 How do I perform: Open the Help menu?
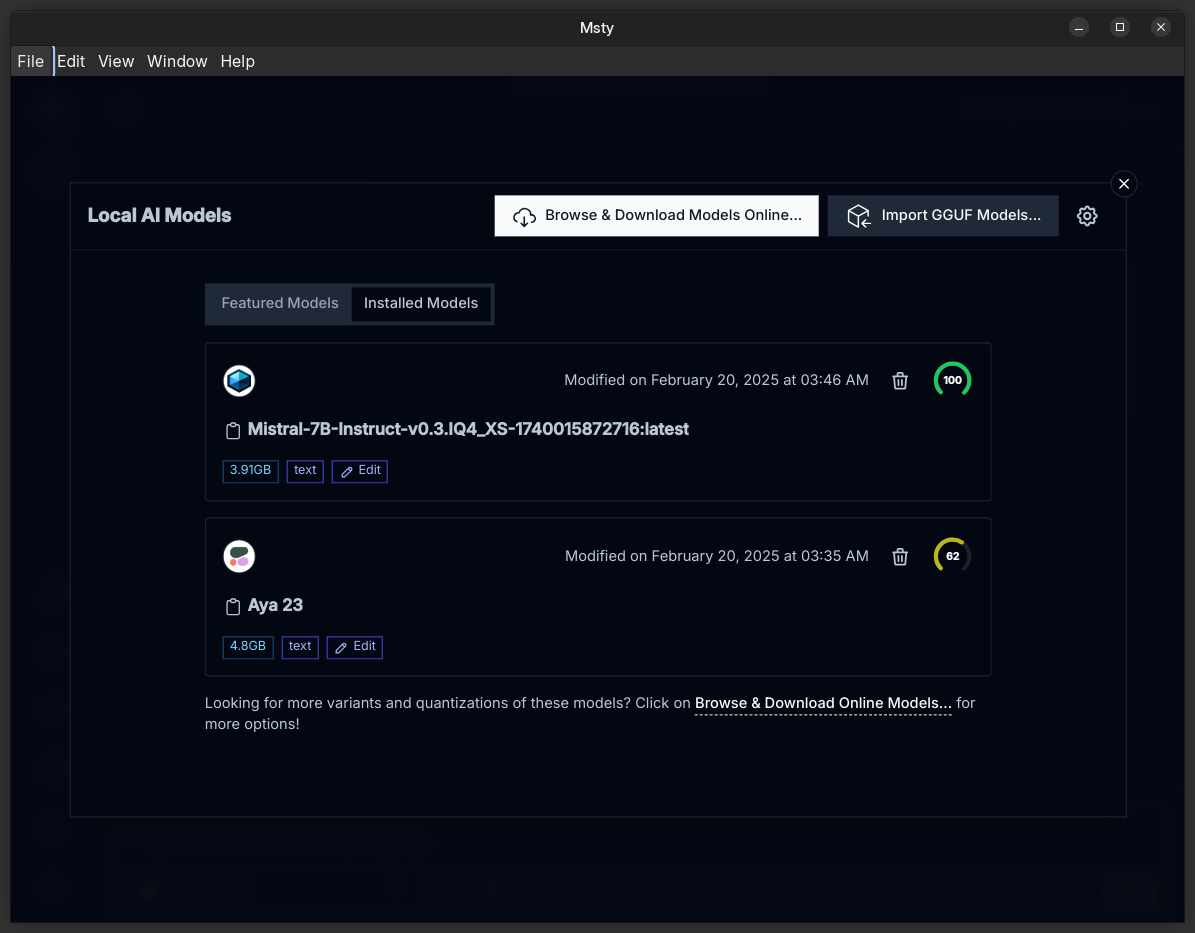tap(238, 61)
